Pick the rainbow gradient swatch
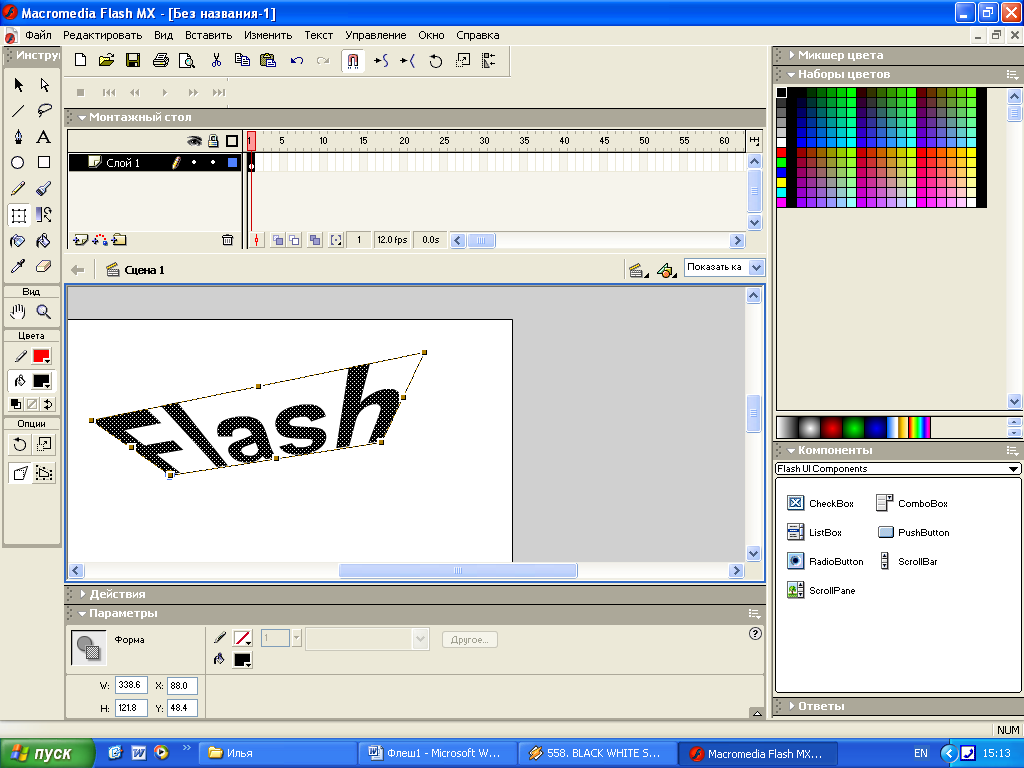This screenshot has height=768, width=1024. [x=920, y=428]
